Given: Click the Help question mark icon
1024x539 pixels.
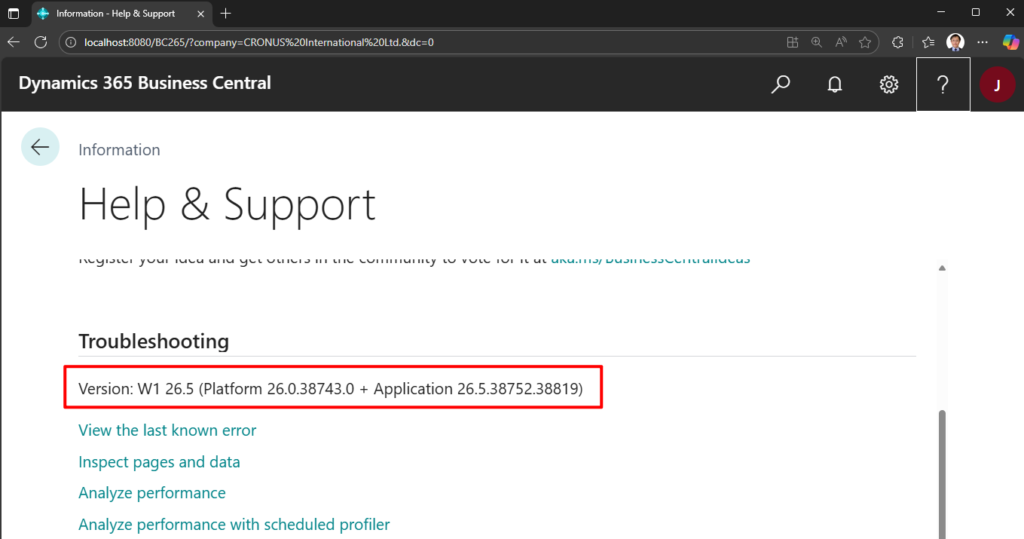Looking at the screenshot, I should [942, 84].
